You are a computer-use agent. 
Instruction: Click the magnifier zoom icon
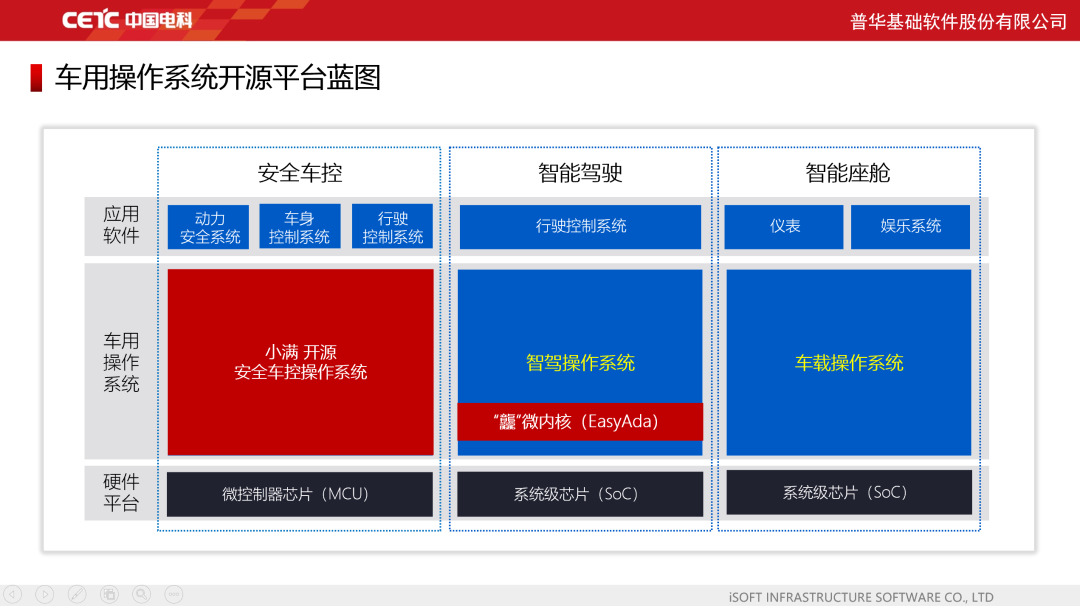pyautogui.click(x=141, y=594)
